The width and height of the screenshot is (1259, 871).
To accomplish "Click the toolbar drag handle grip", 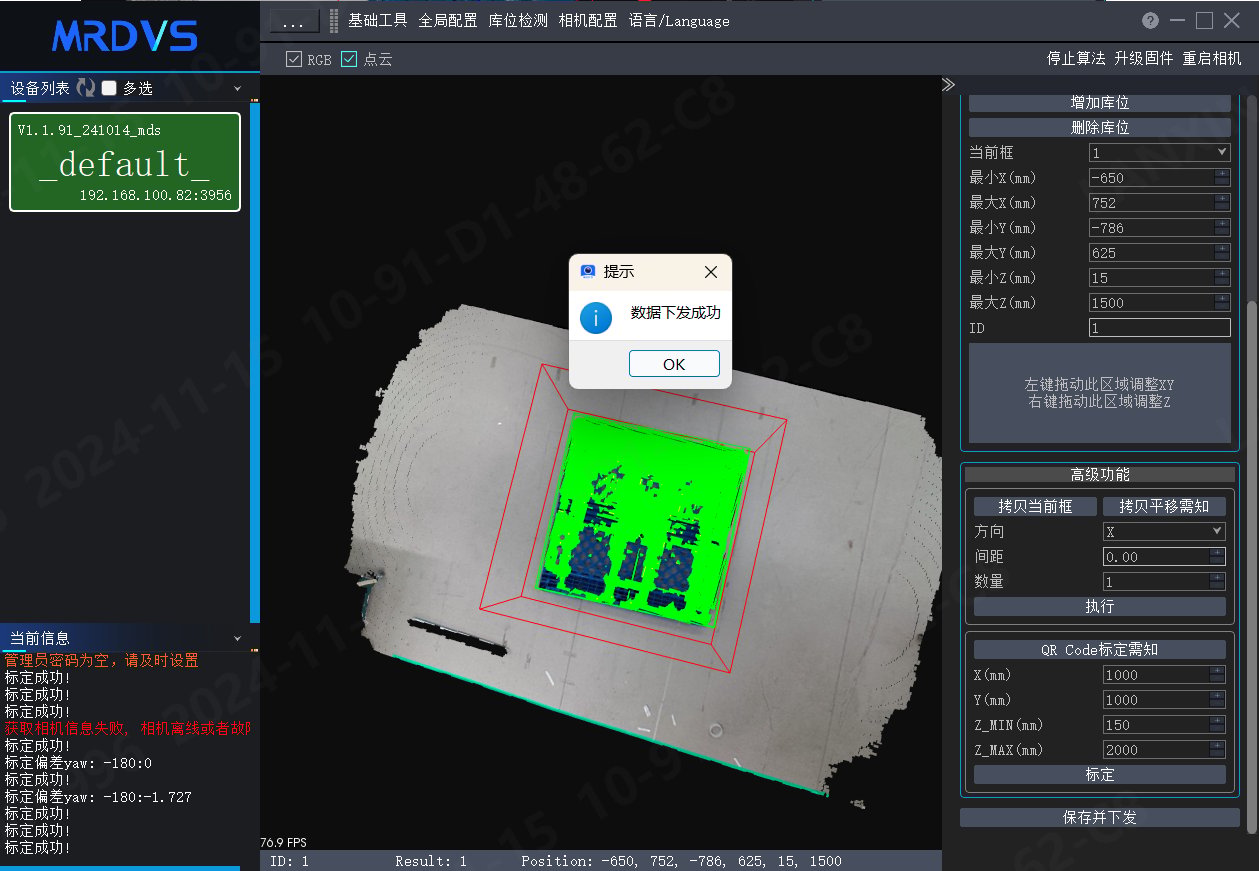I will pyautogui.click(x=334, y=21).
